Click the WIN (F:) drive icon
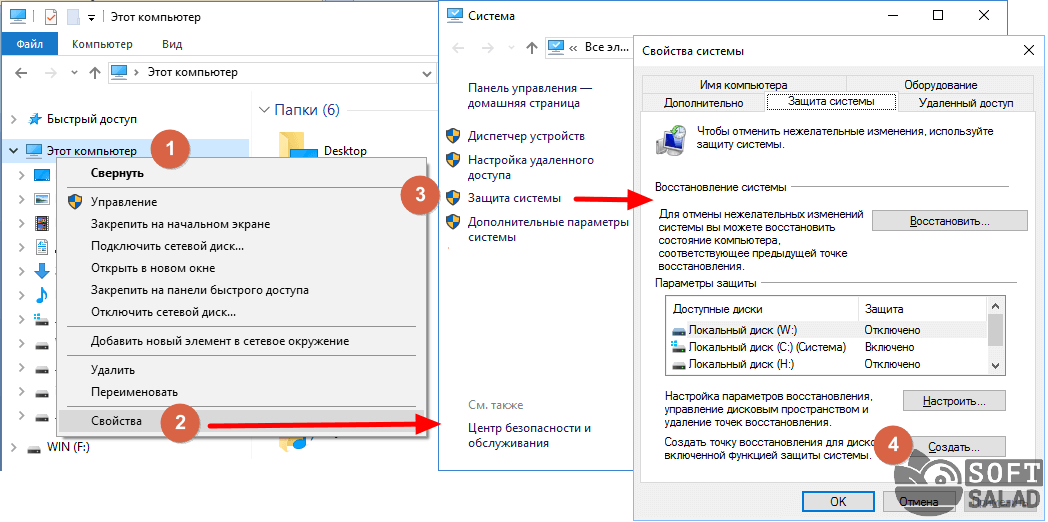1048x522 pixels. pos(35,447)
